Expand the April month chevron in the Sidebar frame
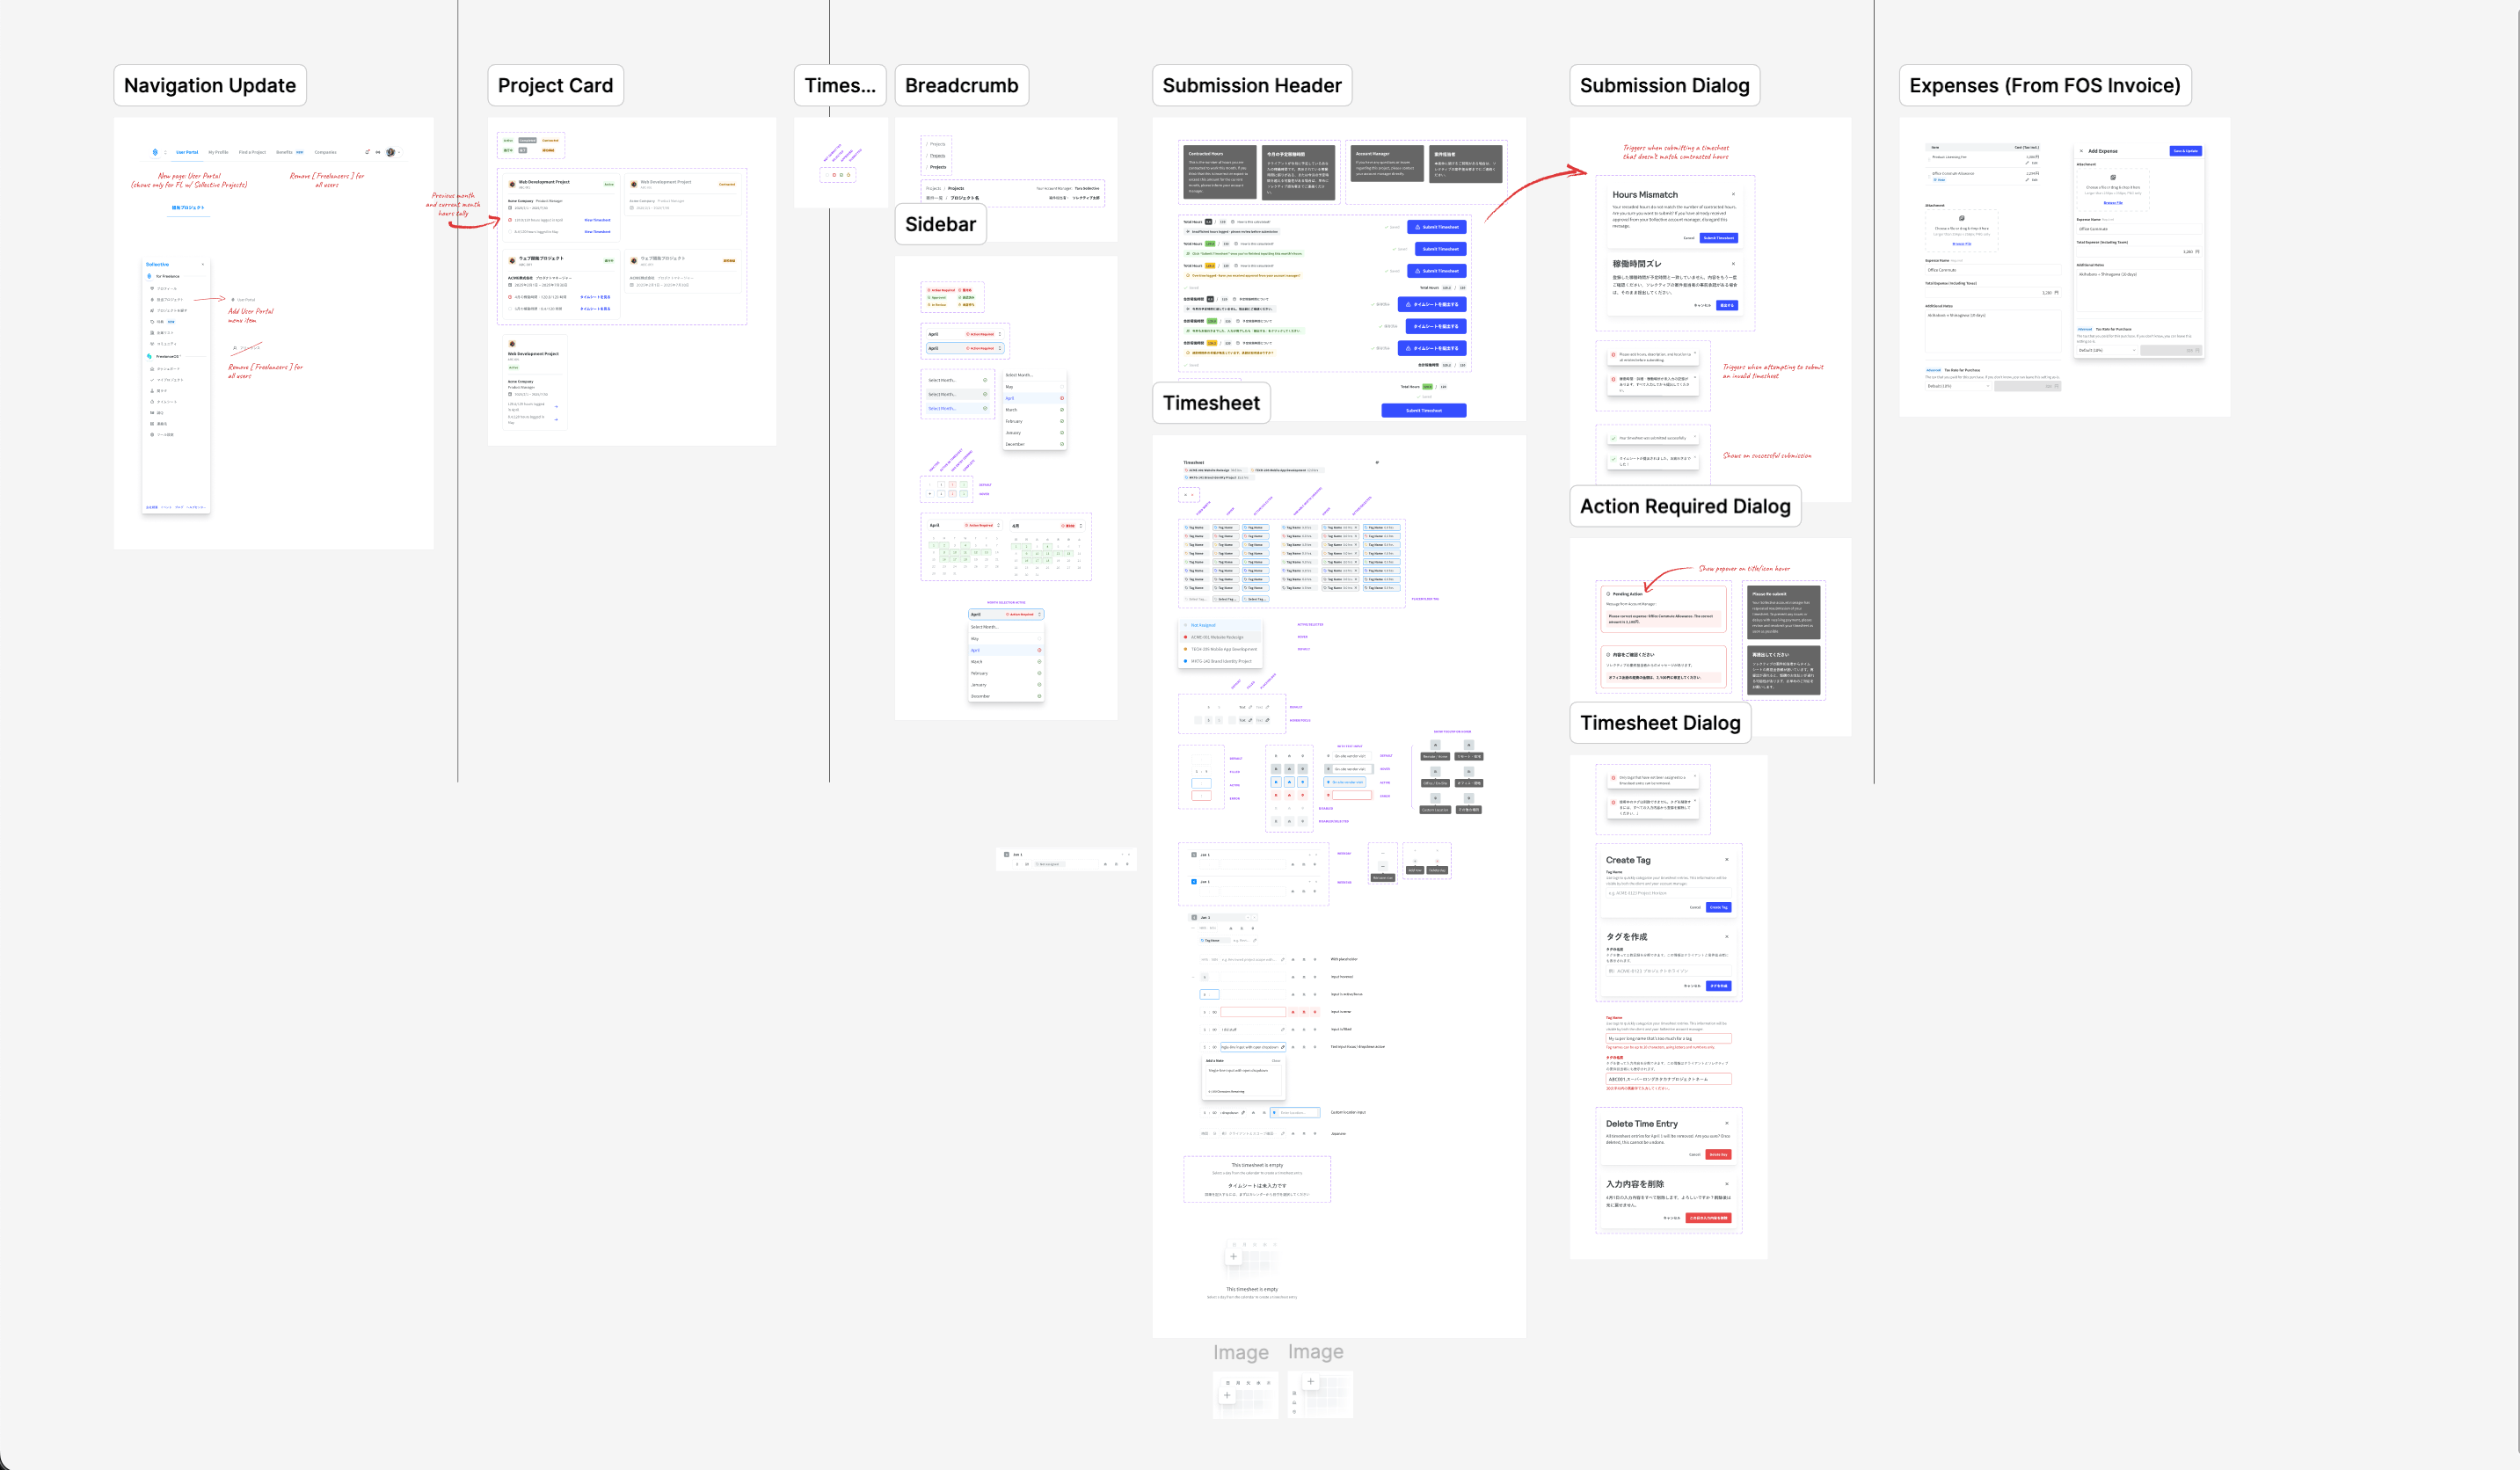The image size is (2520, 1470). 1001,334
